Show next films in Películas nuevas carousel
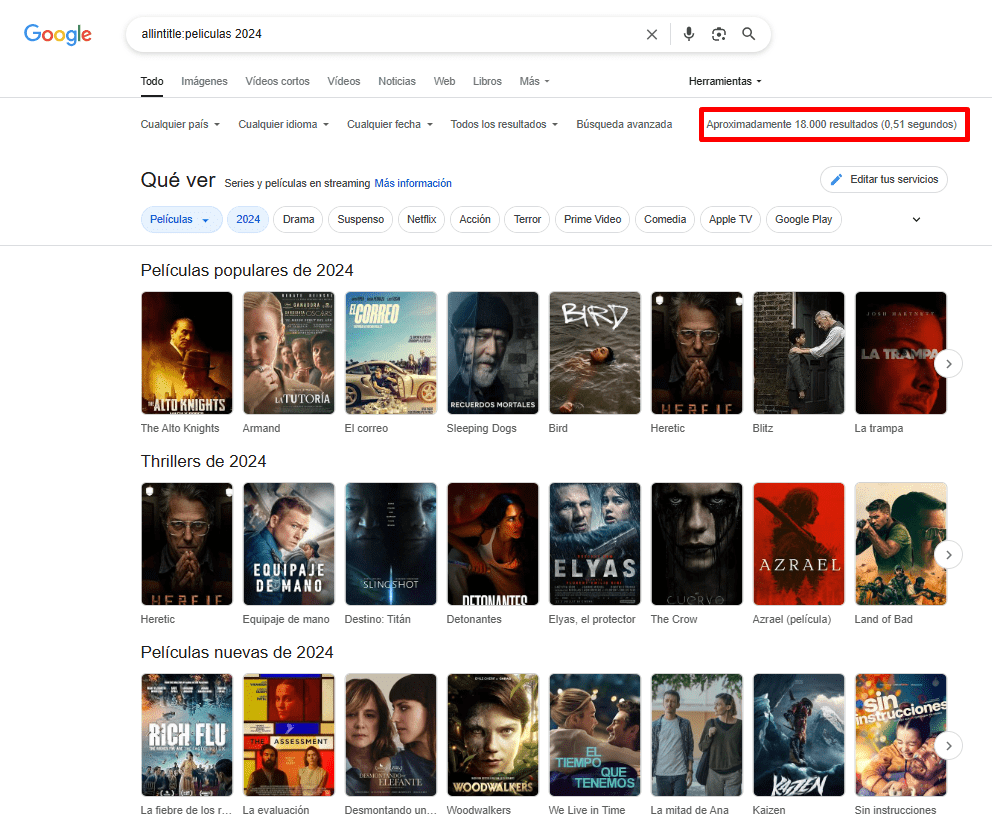992x831 pixels. [948, 746]
